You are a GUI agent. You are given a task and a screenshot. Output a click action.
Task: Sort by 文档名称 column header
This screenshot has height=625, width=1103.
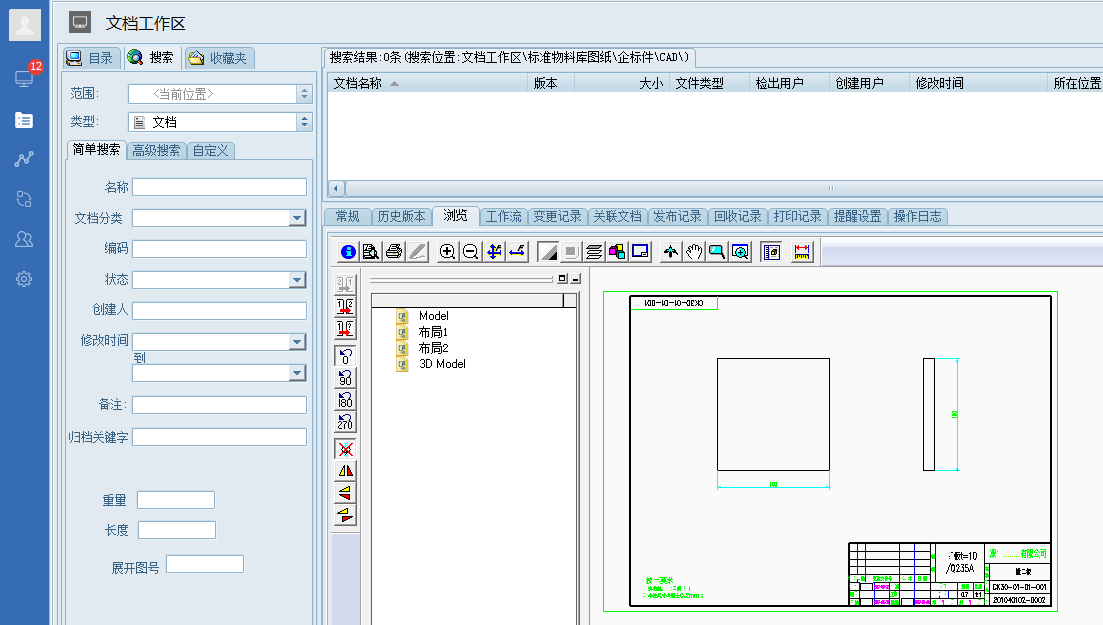(427, 83)
